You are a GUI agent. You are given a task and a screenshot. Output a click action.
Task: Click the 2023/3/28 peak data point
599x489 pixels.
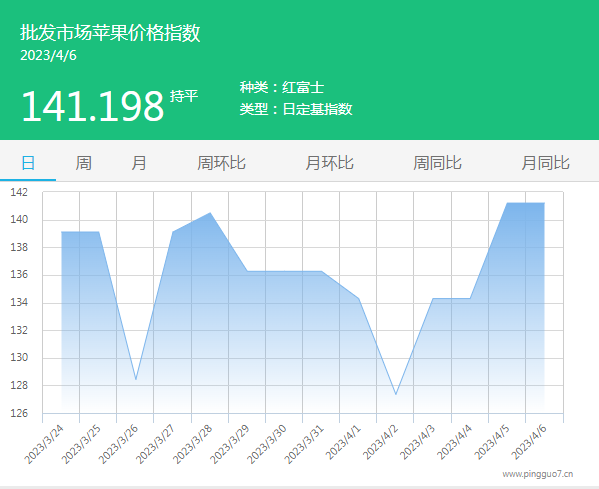pyautogui.click(x=210, y=213)
